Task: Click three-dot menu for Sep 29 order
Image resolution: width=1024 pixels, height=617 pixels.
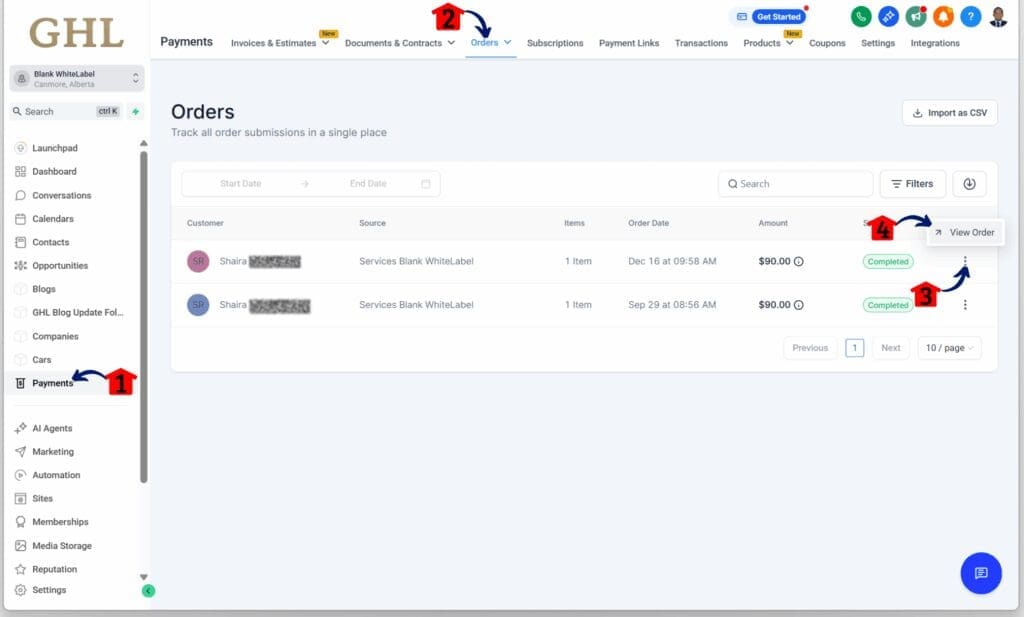Action: 965,305
